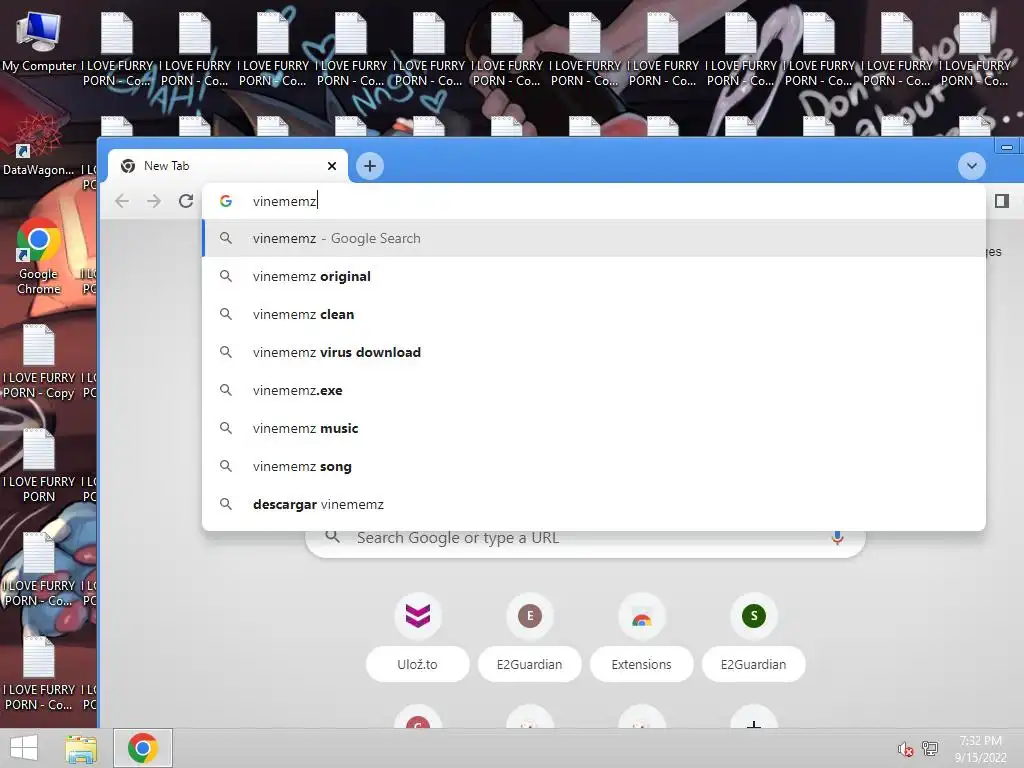Open the brown E E2Guardian shortcut
Screen dimensions: 1024x768
530,615
